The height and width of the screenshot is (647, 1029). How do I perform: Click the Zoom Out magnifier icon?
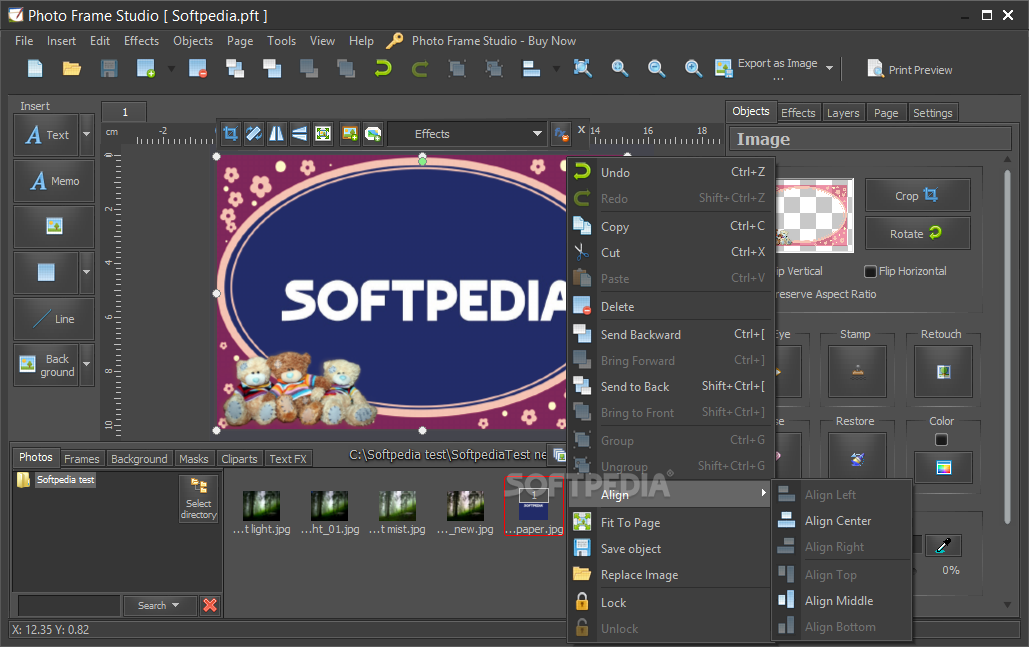(x=656, y=68)
